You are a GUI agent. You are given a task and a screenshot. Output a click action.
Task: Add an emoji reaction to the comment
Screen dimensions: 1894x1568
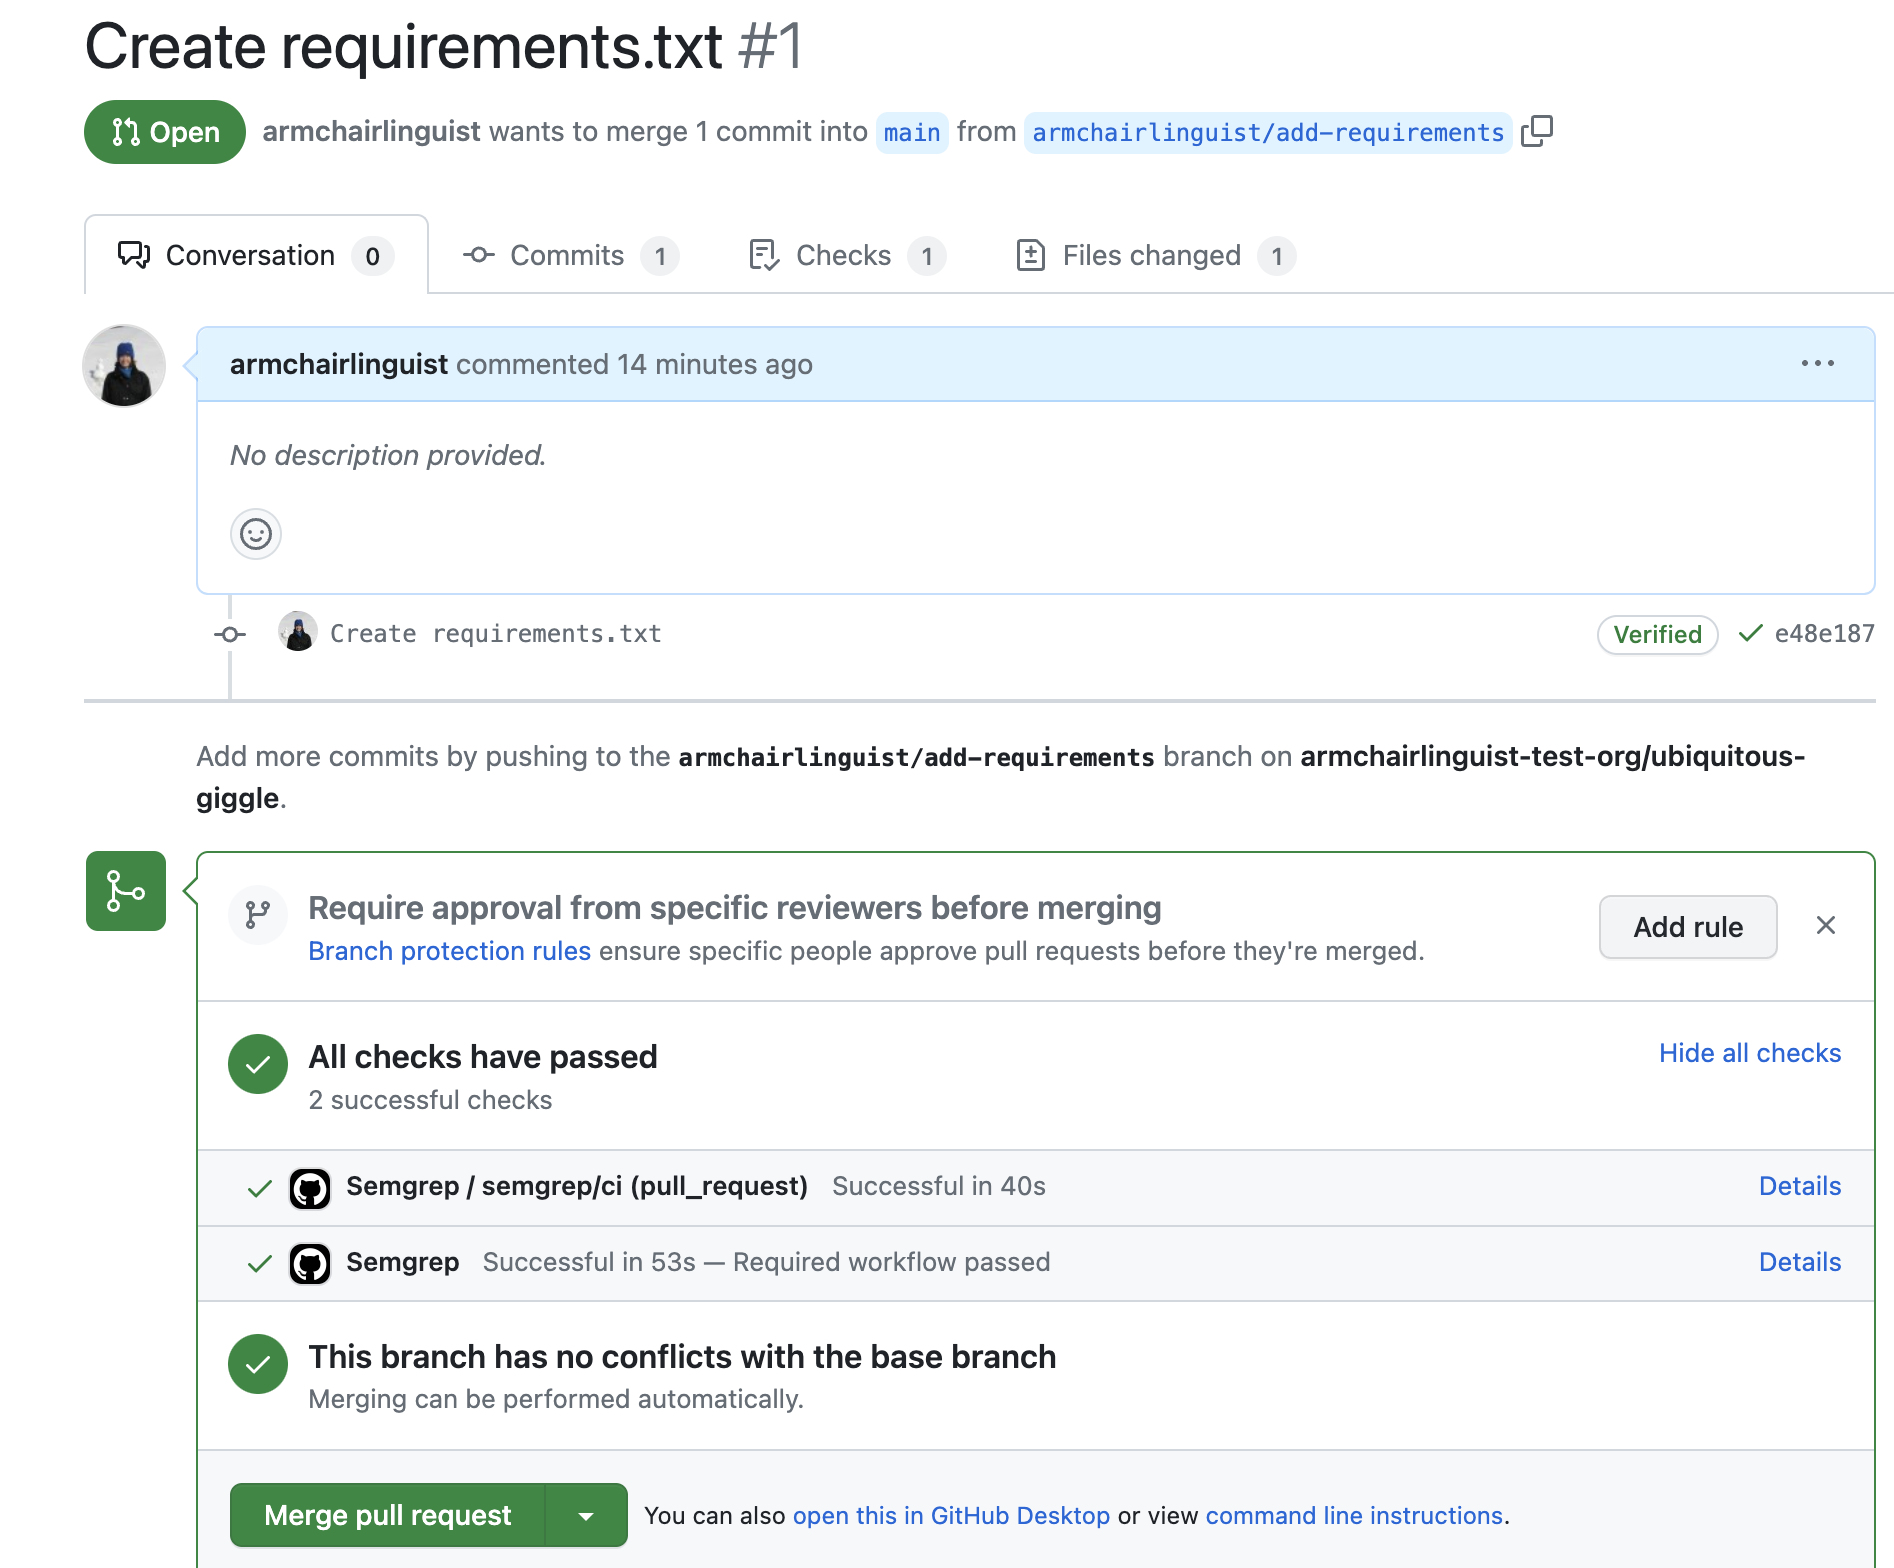[256, 535]
